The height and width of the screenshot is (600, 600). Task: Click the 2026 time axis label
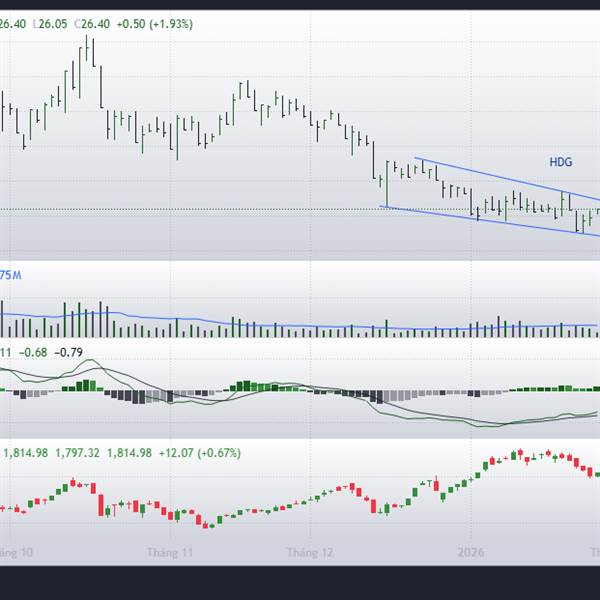(x=471, y=553)
